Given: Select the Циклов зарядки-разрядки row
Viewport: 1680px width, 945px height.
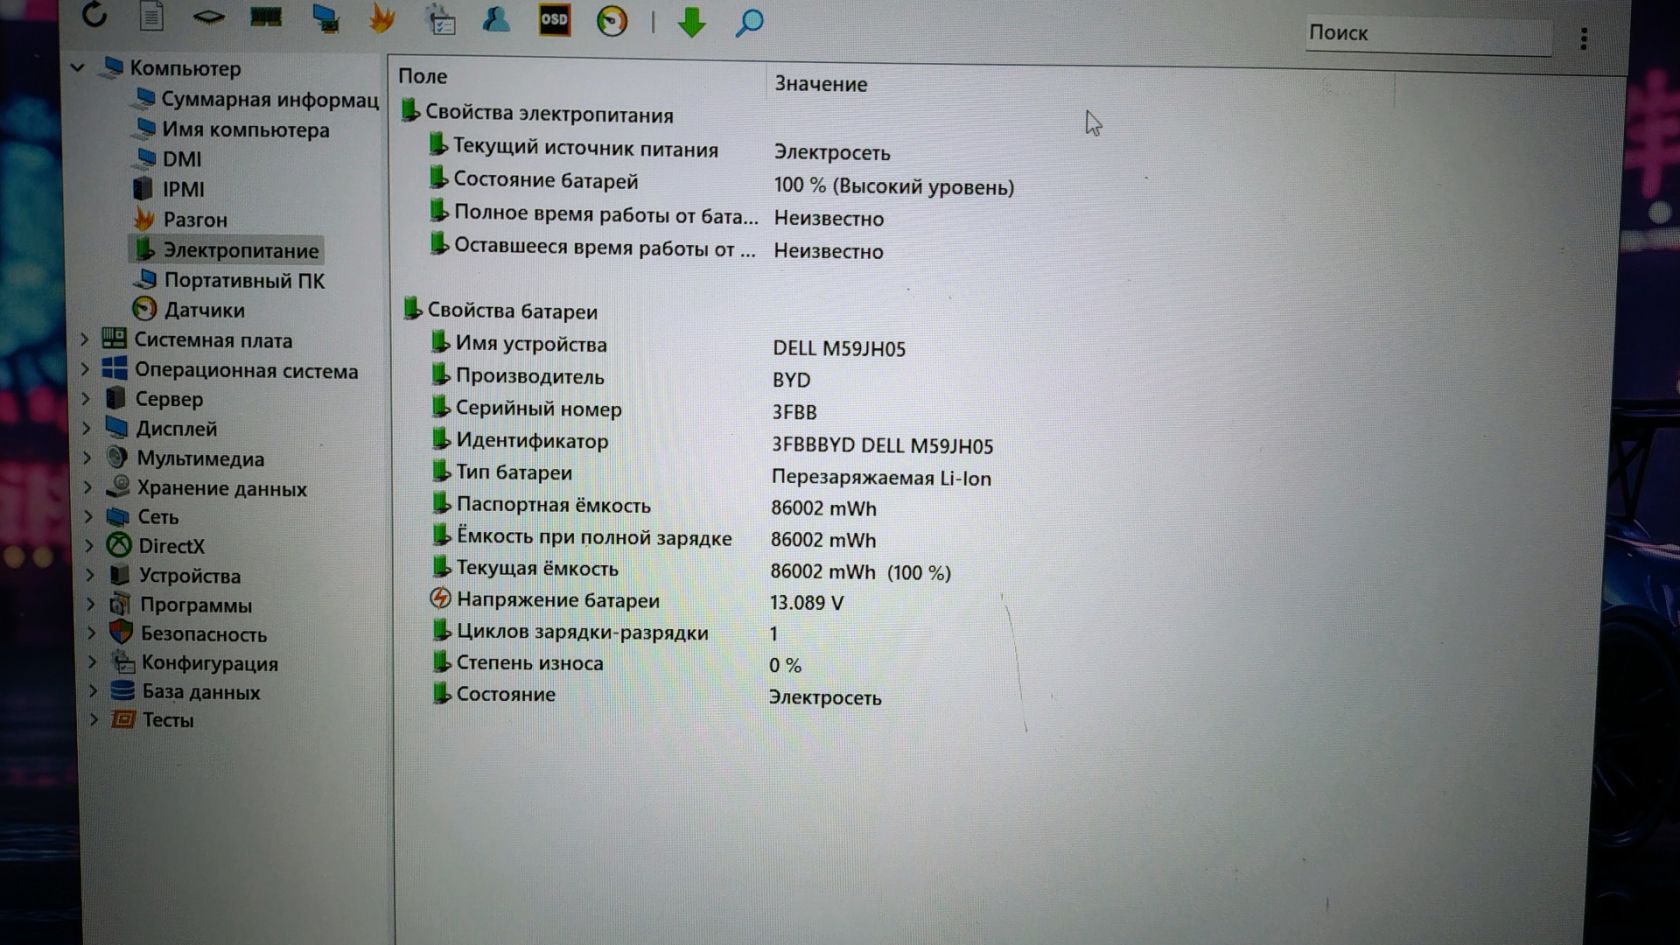Looking at the screenshot, I should pos(604,632).
